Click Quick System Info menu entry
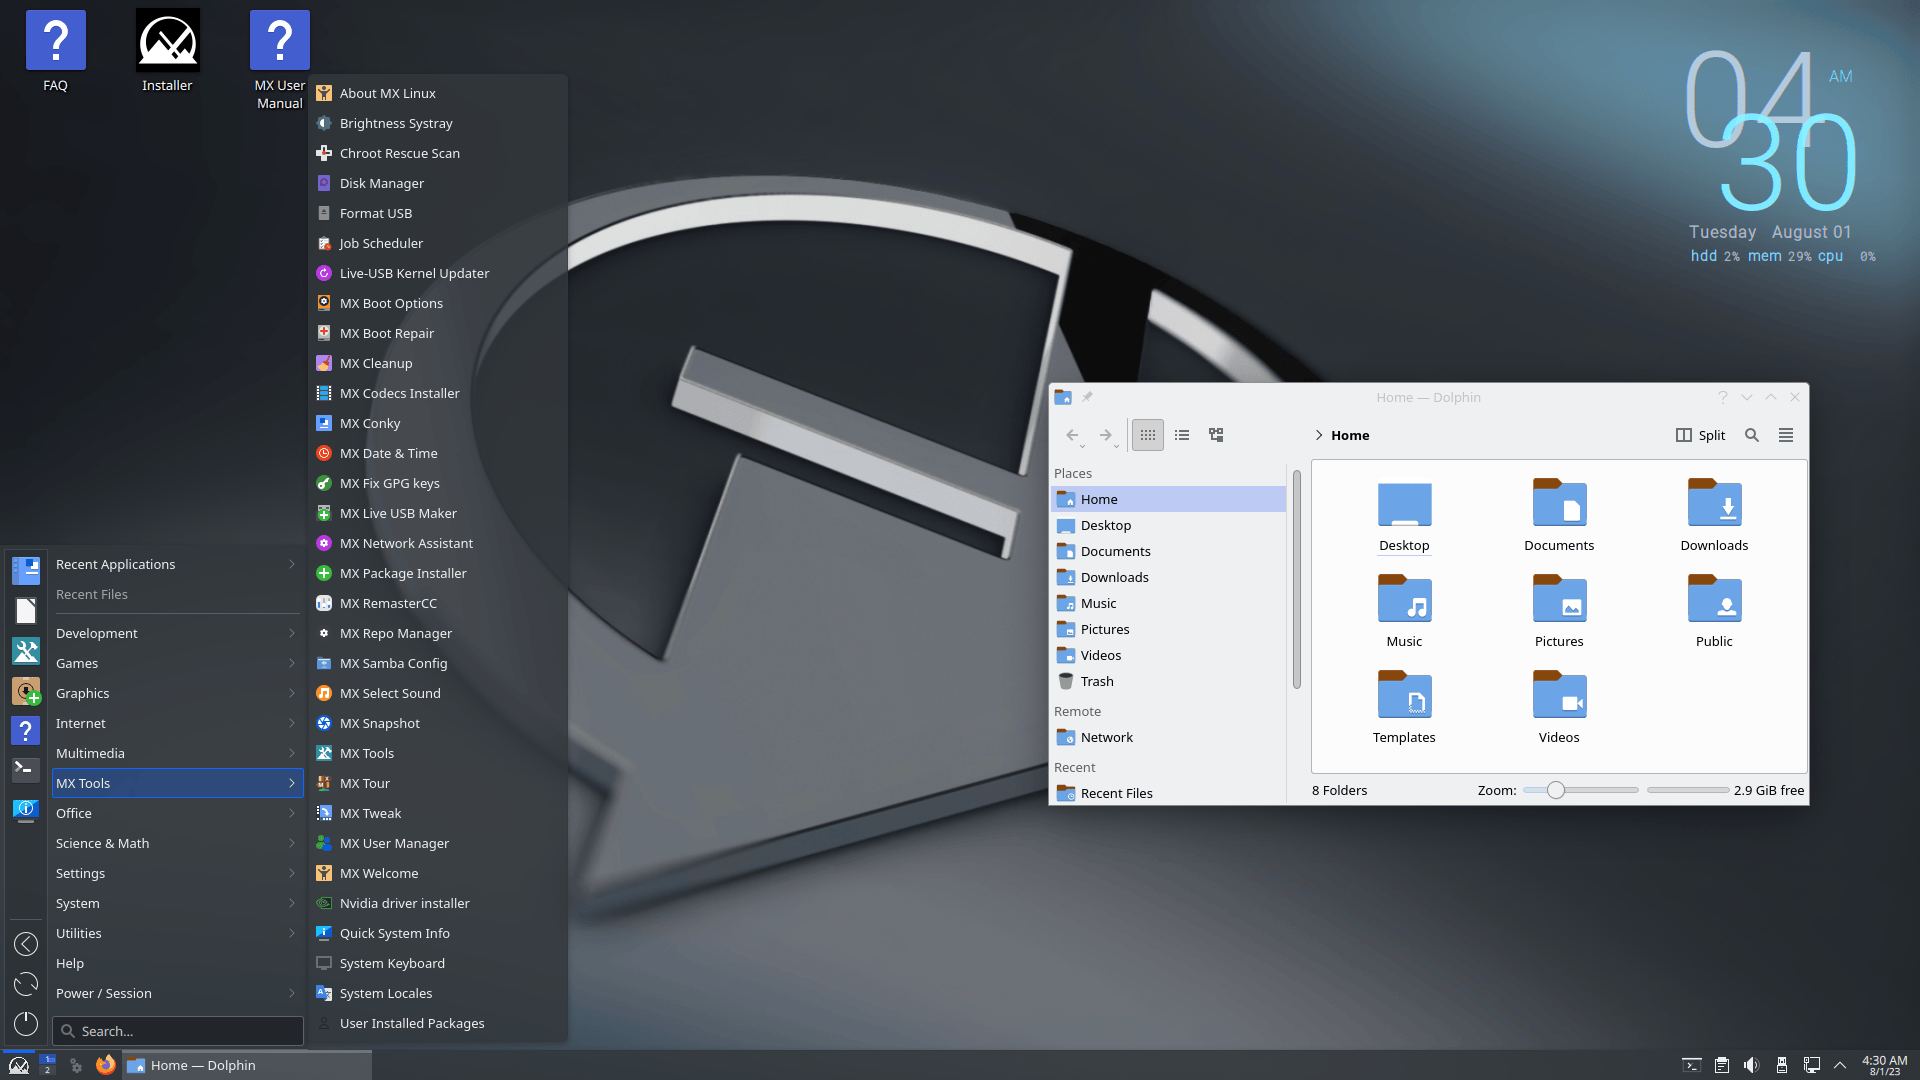 tap(394, 932)
